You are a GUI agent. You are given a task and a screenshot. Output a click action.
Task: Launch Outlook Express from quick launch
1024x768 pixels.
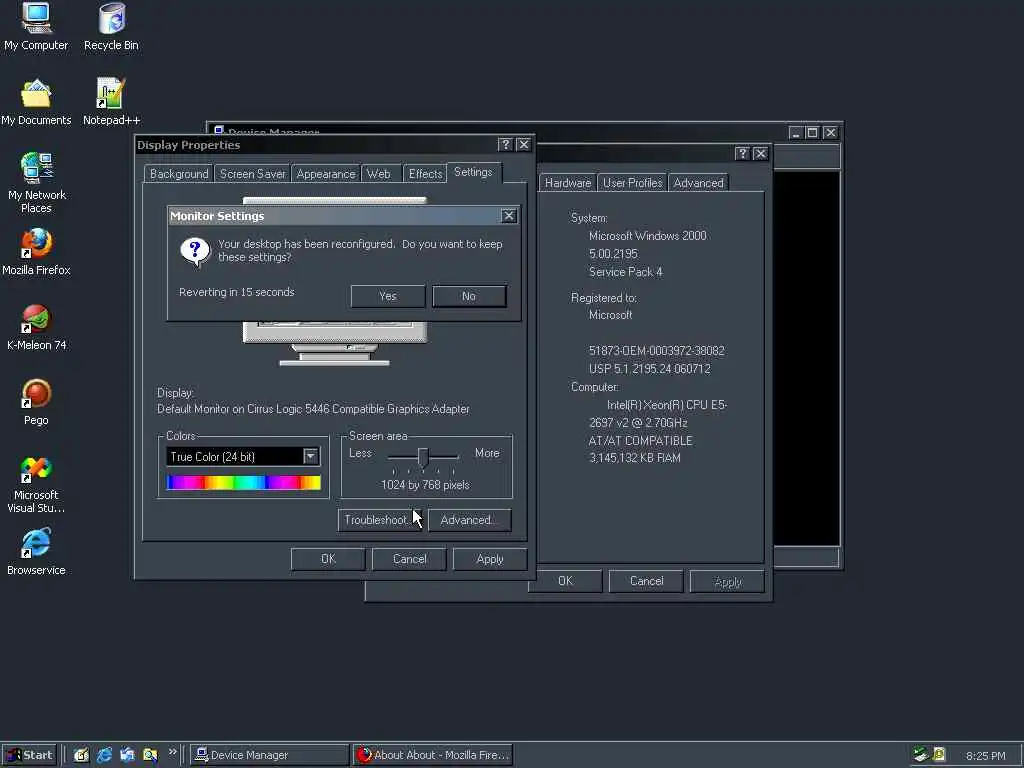point(127,755)
